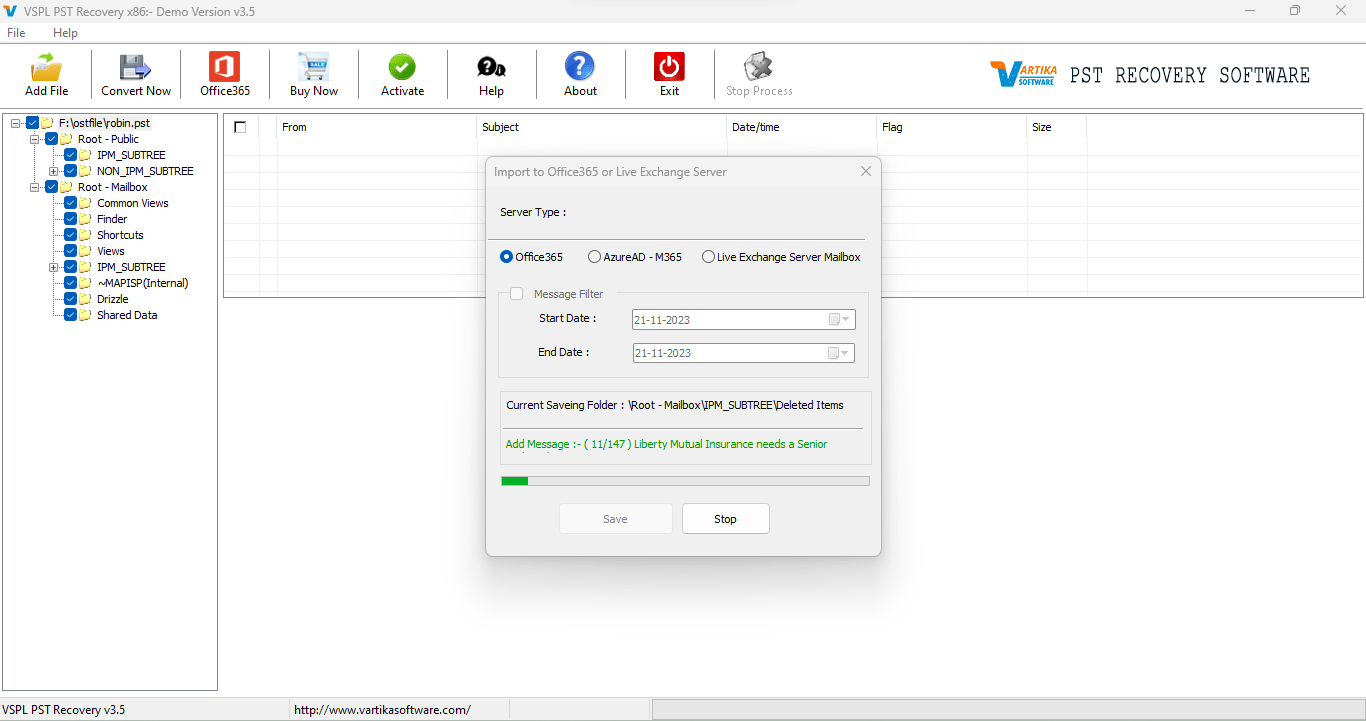Sort by the Subject column header

[602, 127]
